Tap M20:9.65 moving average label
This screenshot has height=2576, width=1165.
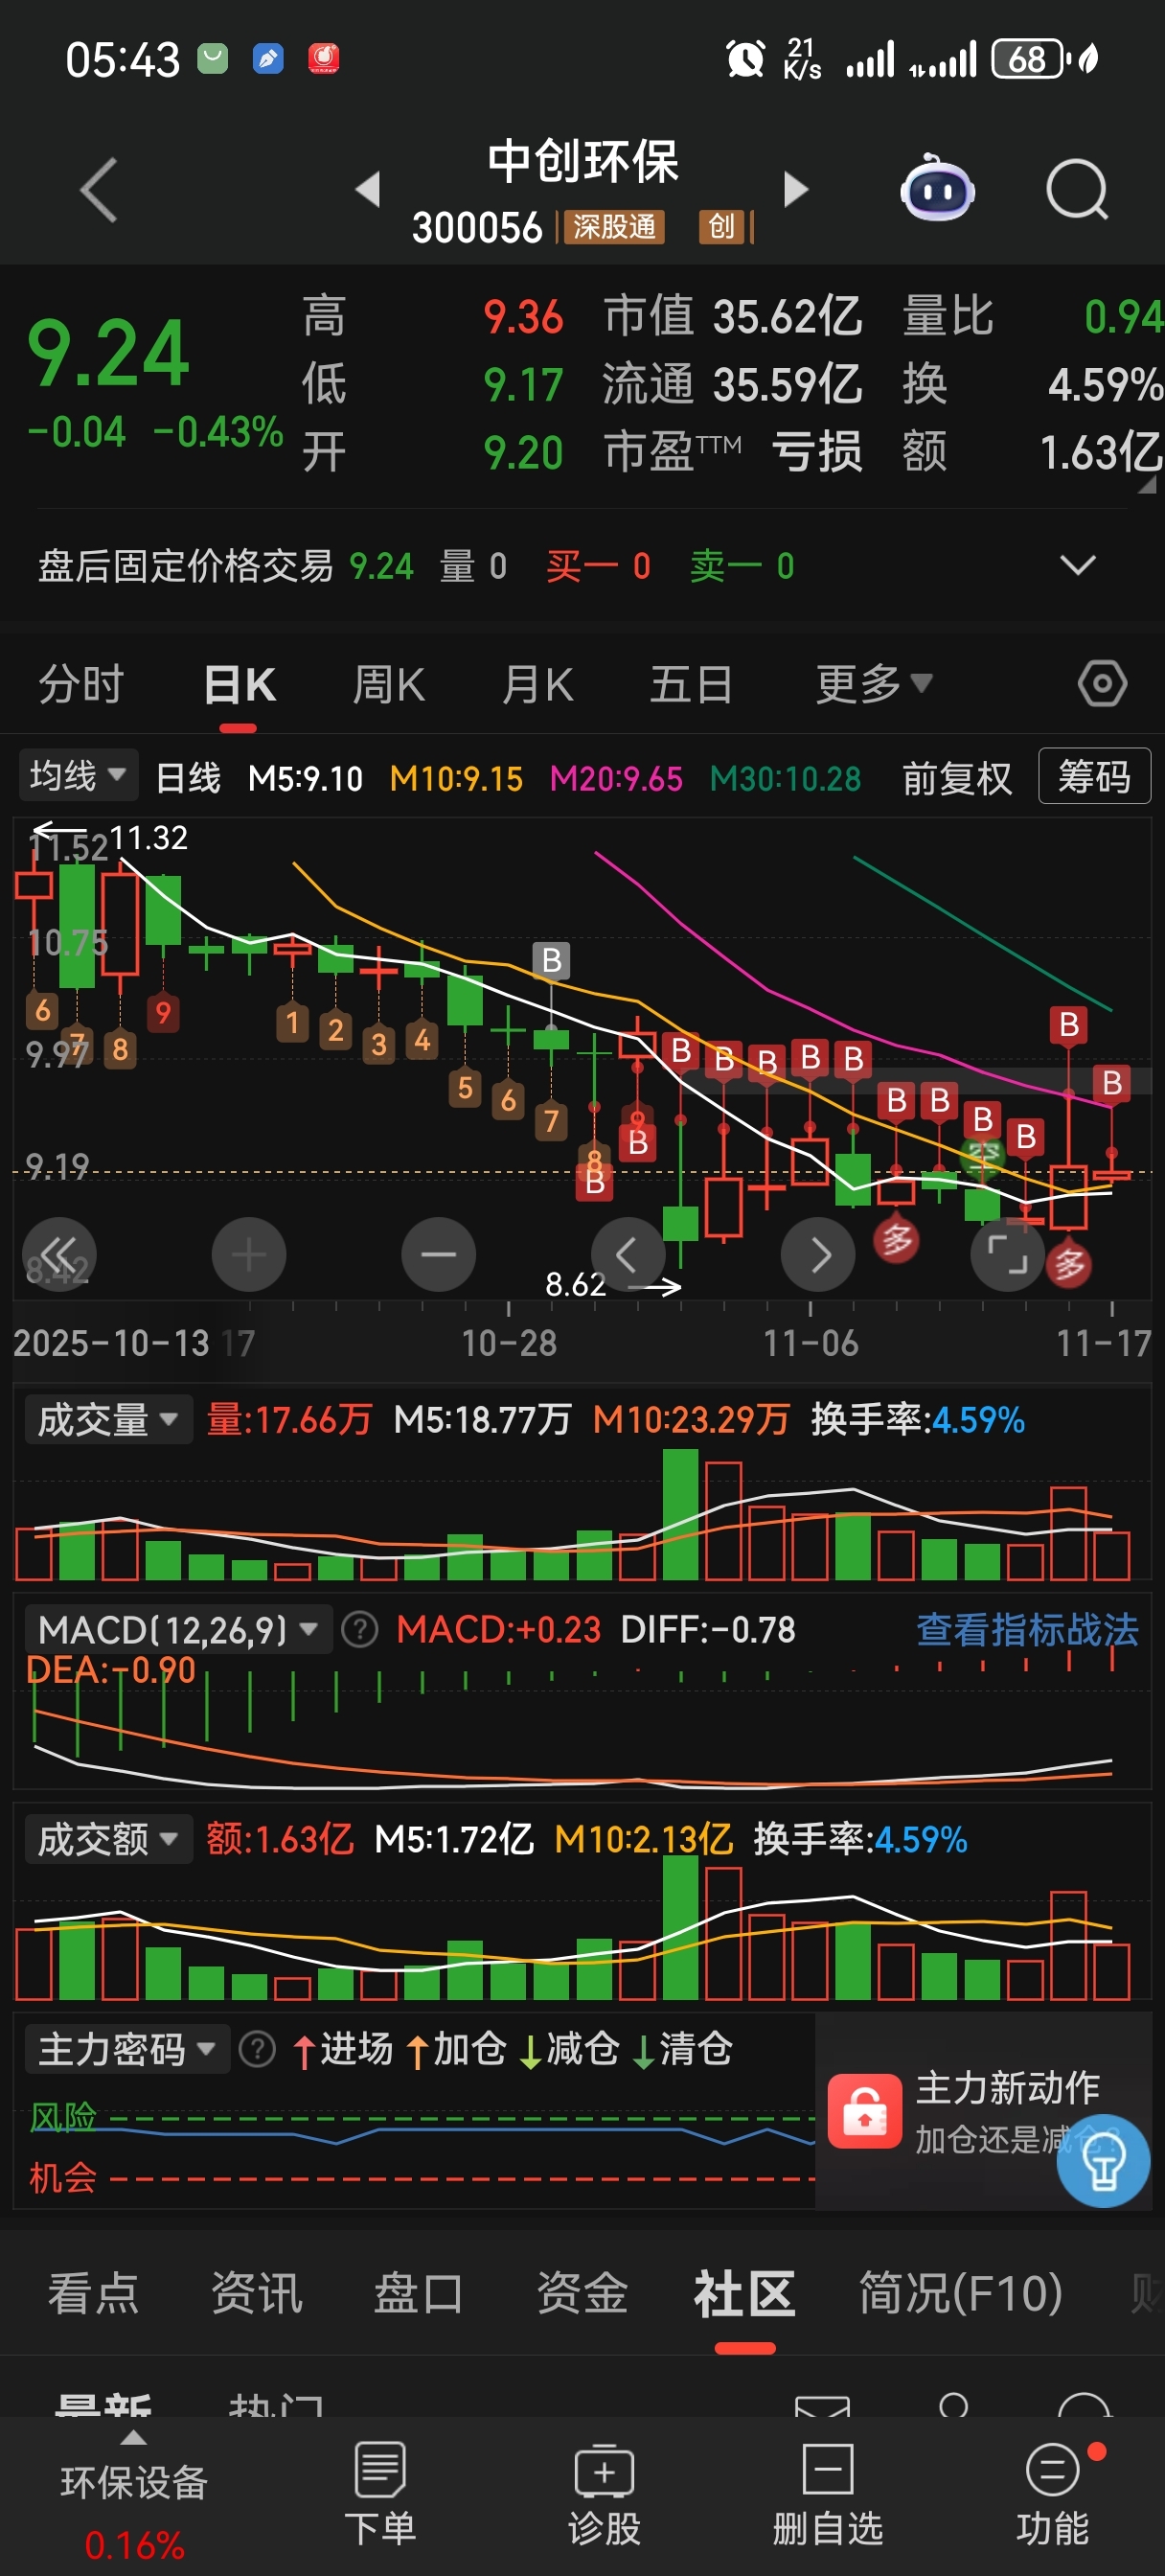616,778
